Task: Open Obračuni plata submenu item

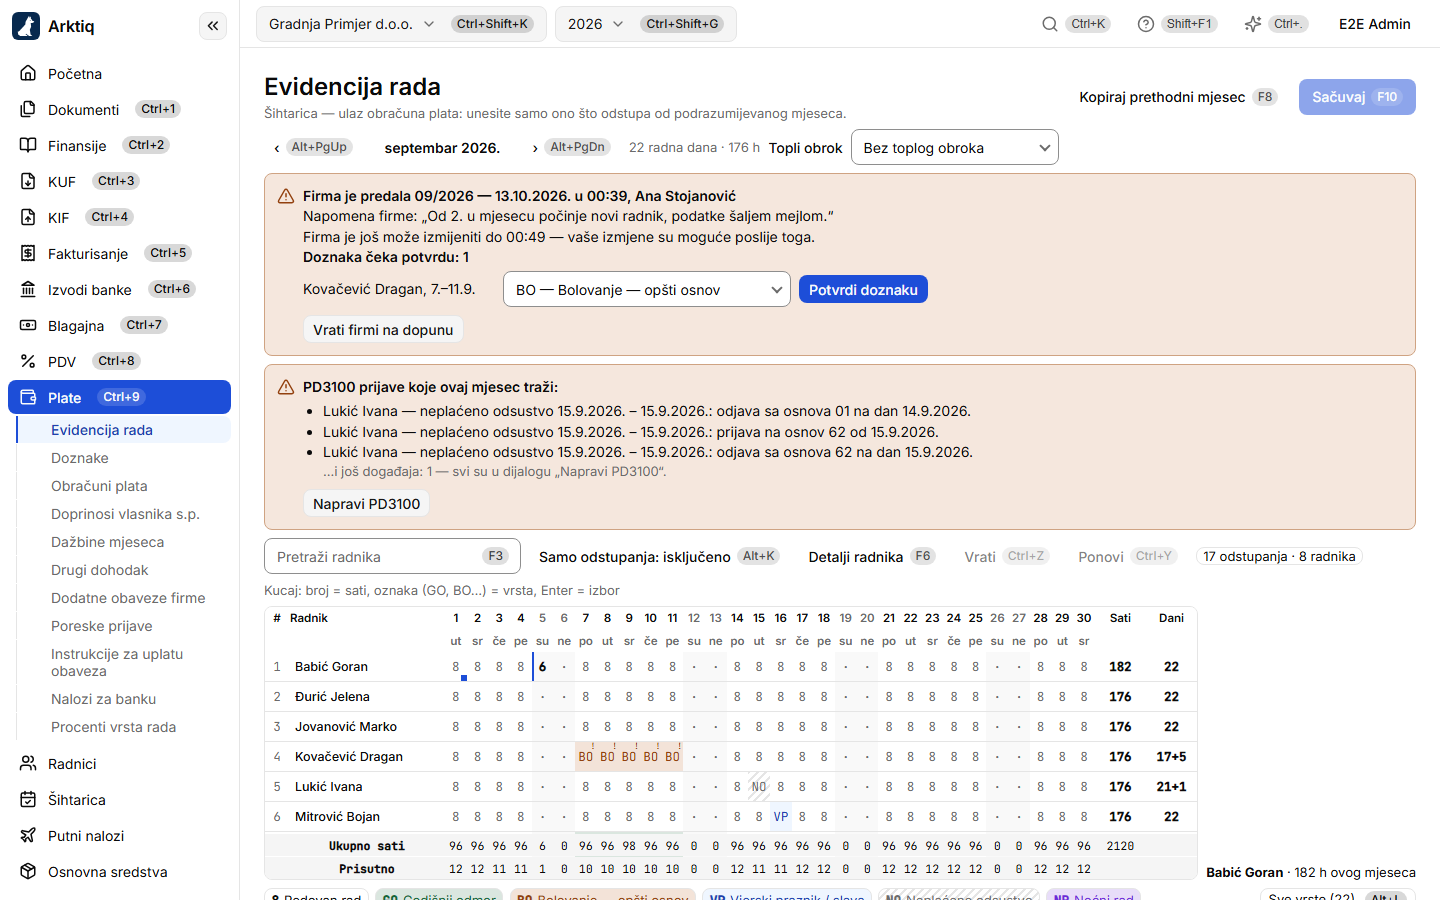Action: 124,486
